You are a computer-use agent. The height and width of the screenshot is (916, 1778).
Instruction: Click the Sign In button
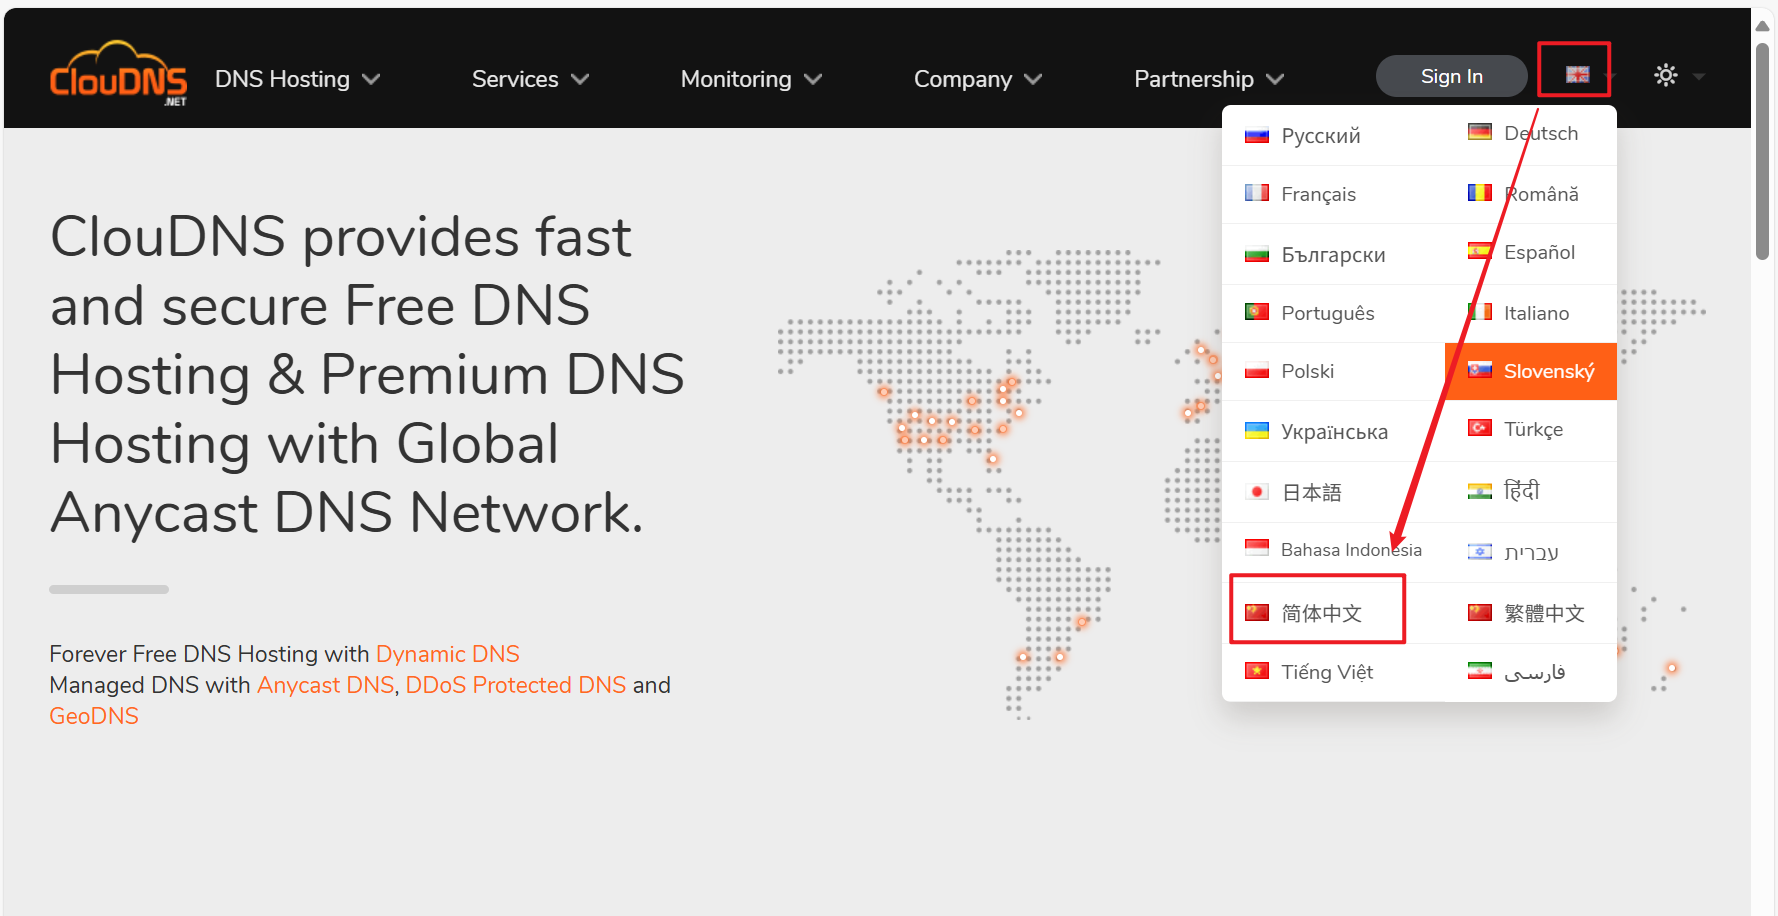pyautogui.click(x=1451, y=76)
